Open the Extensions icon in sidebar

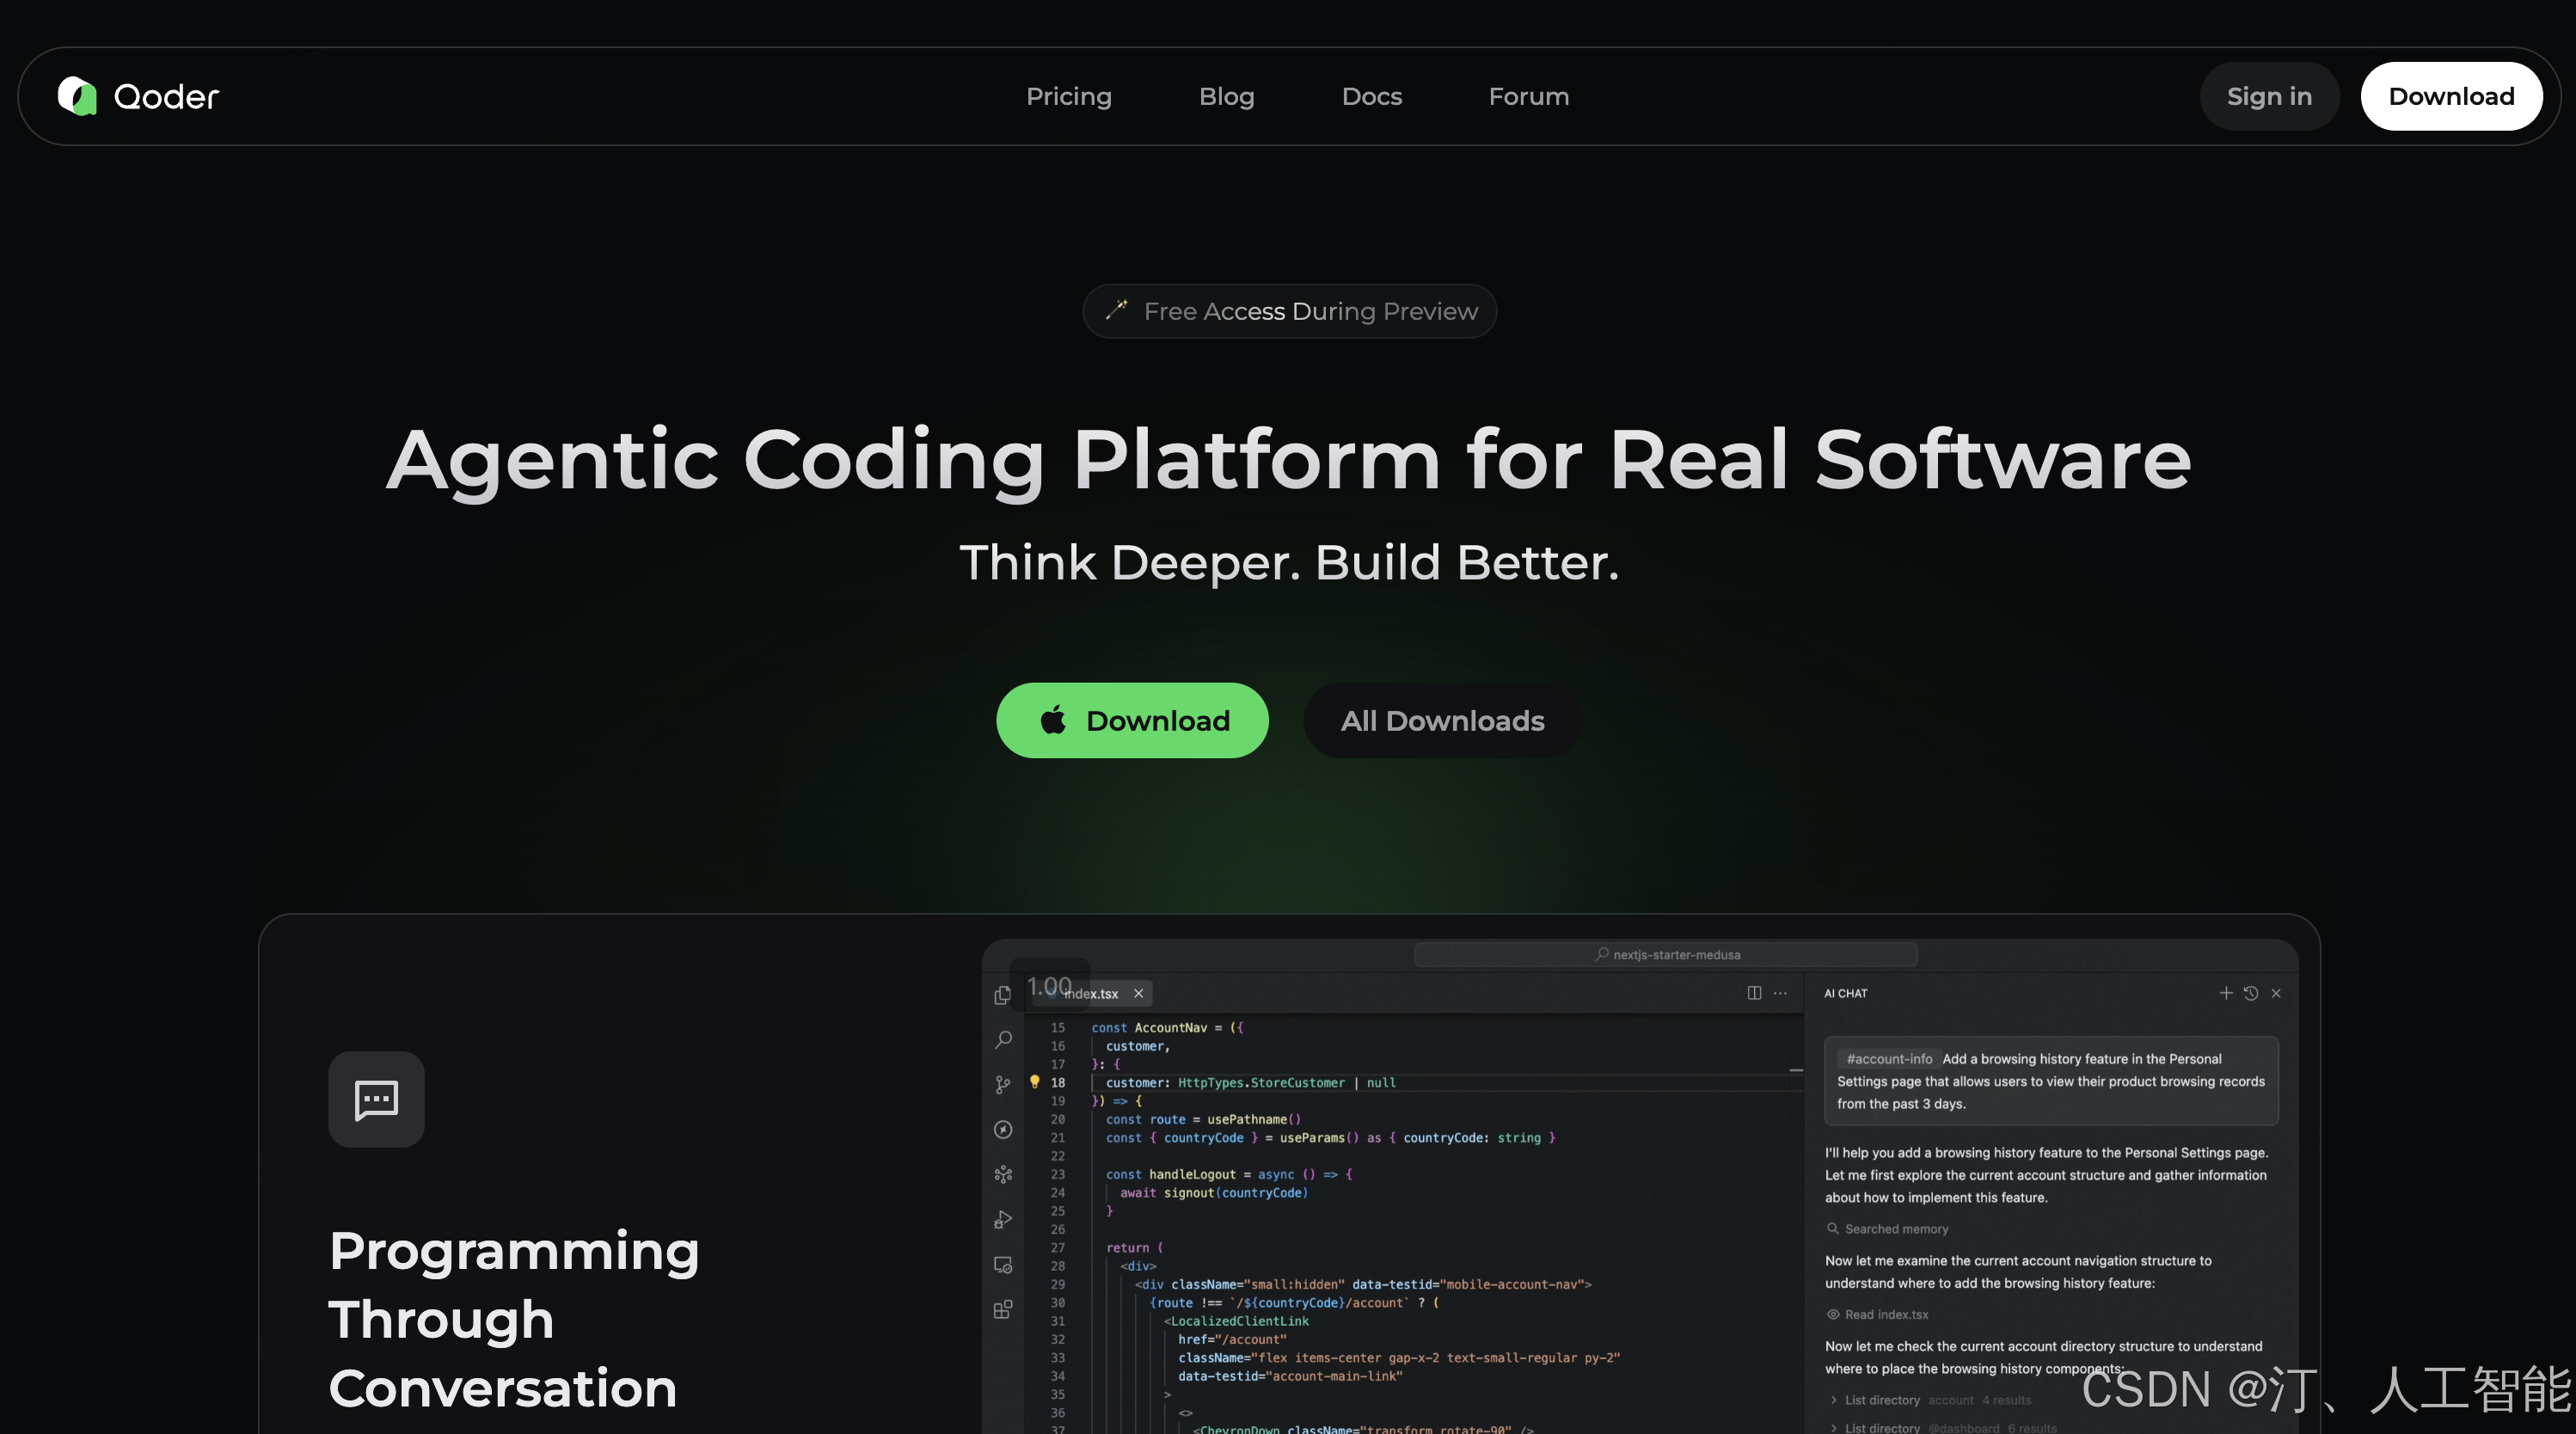[x=1003, y=1309]
